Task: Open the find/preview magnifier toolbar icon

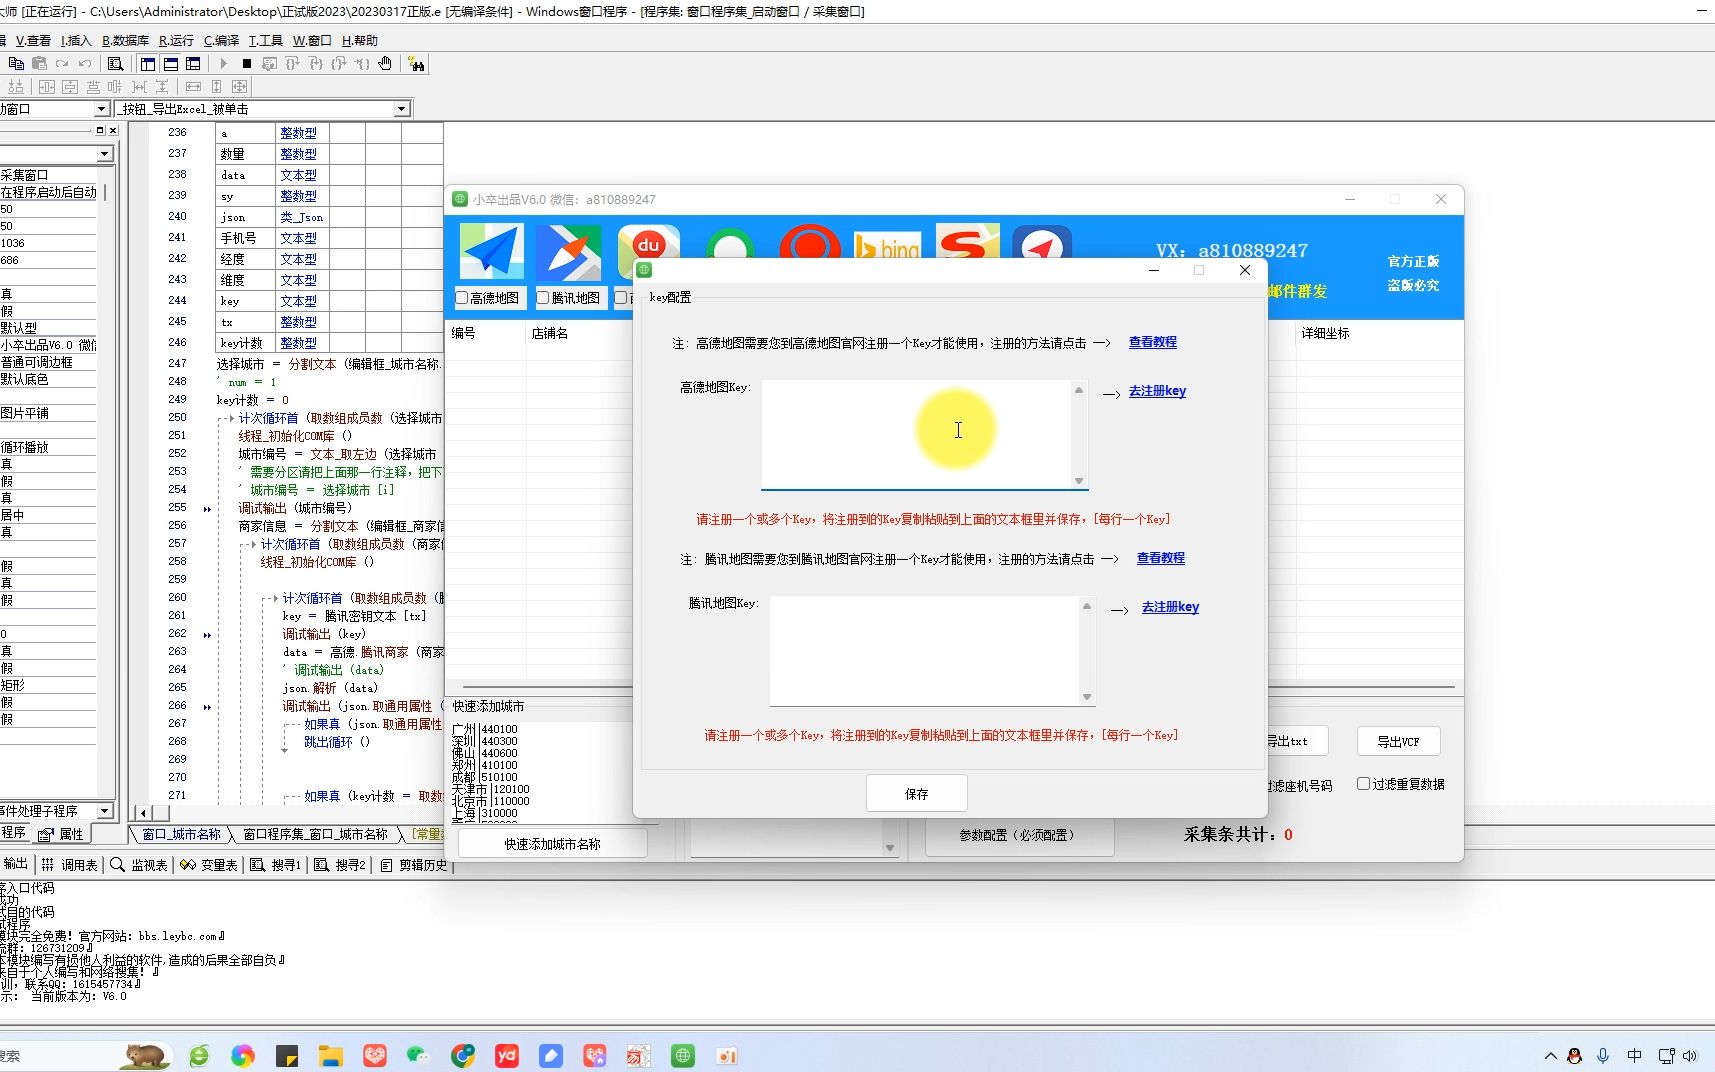Action: click(x=115, y=63)
